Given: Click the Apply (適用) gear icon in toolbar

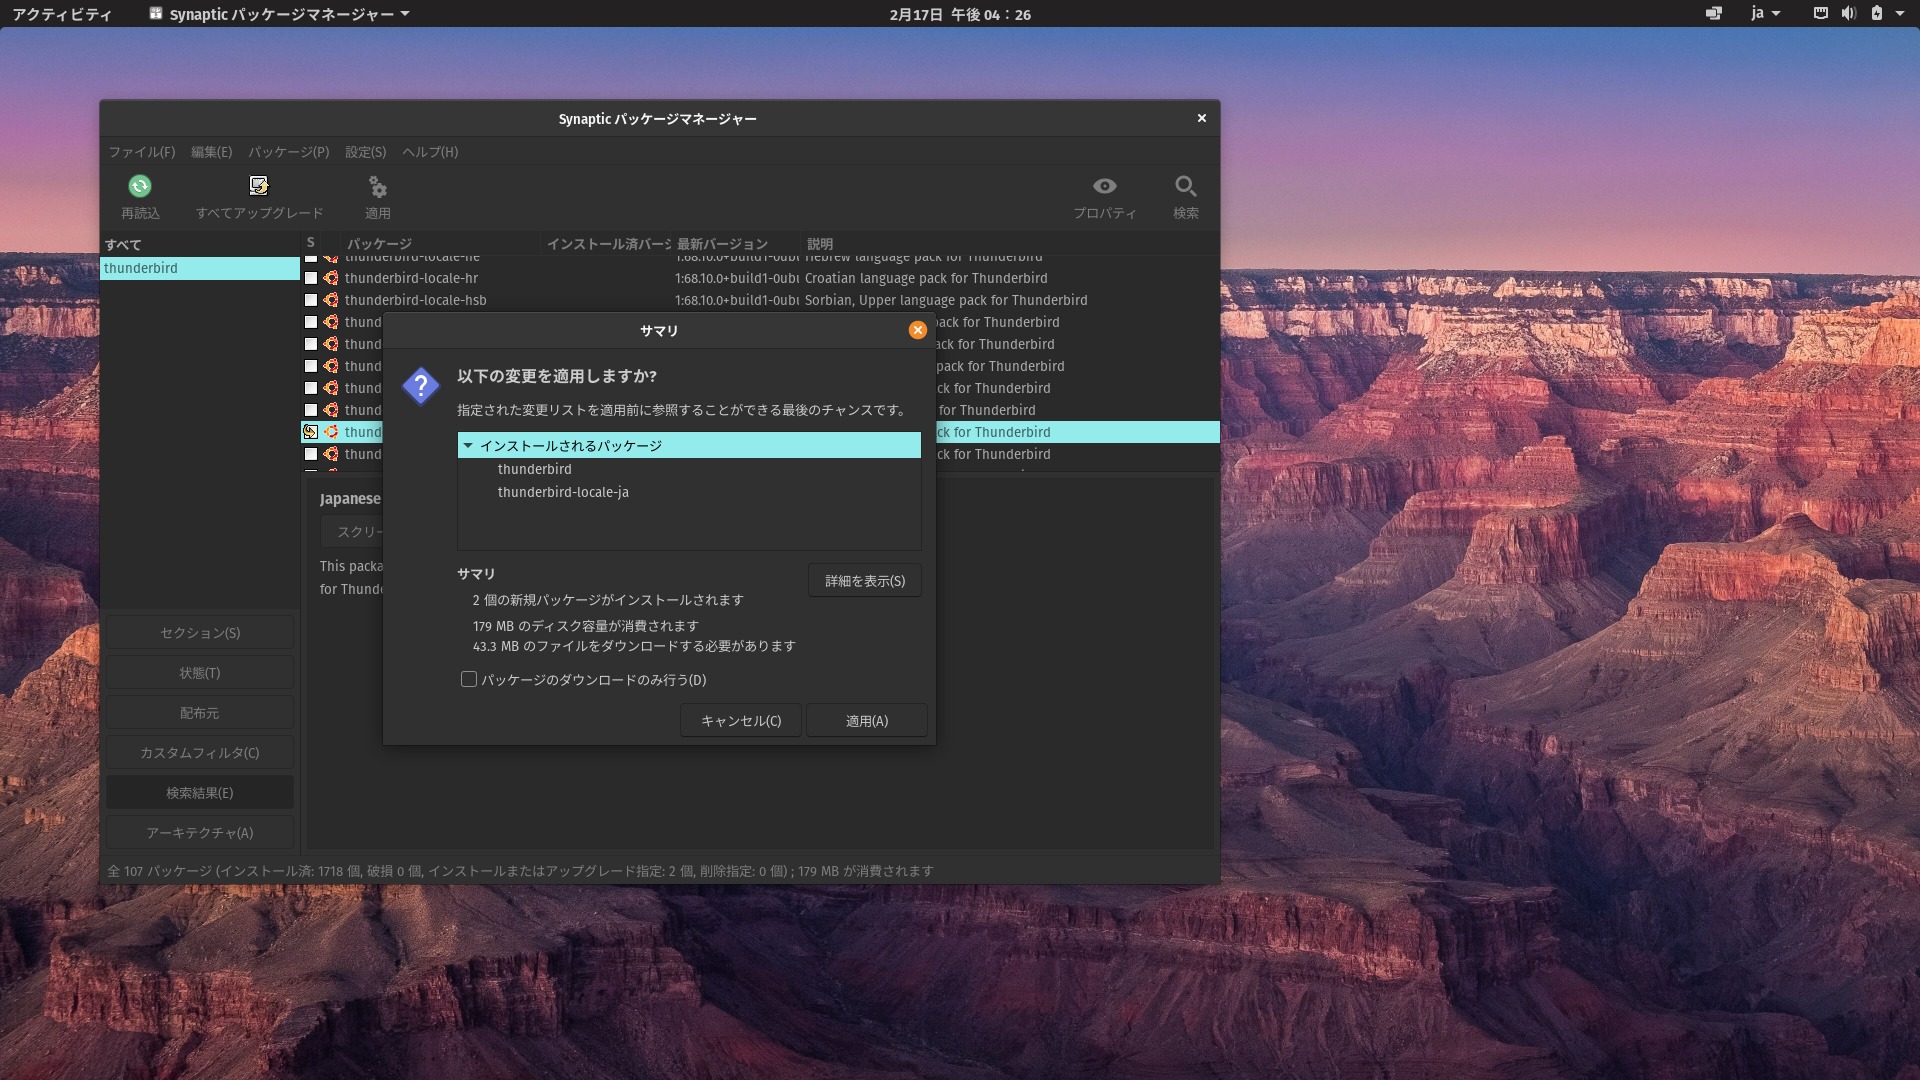Looking at the screenshot, I should pos(377,187).
